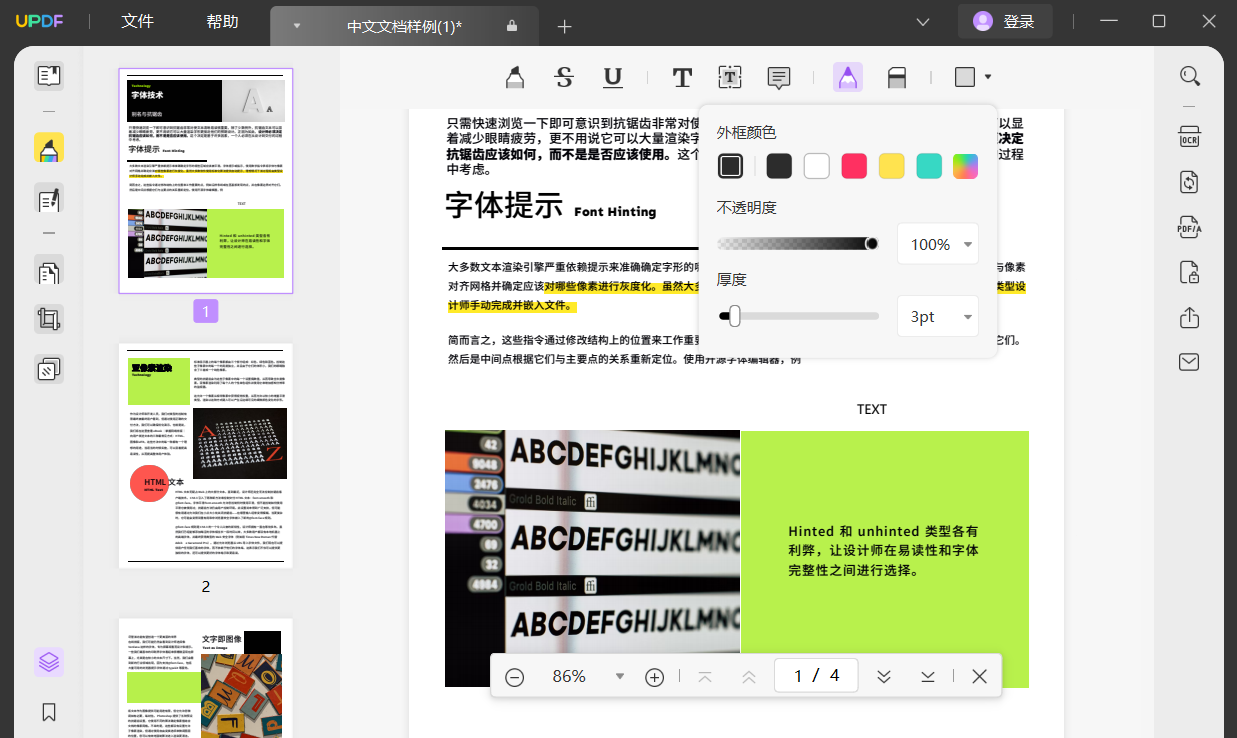1237x738 pixels.
Task: Click the 字体提示 heading in the document
Action: (504, 206)
